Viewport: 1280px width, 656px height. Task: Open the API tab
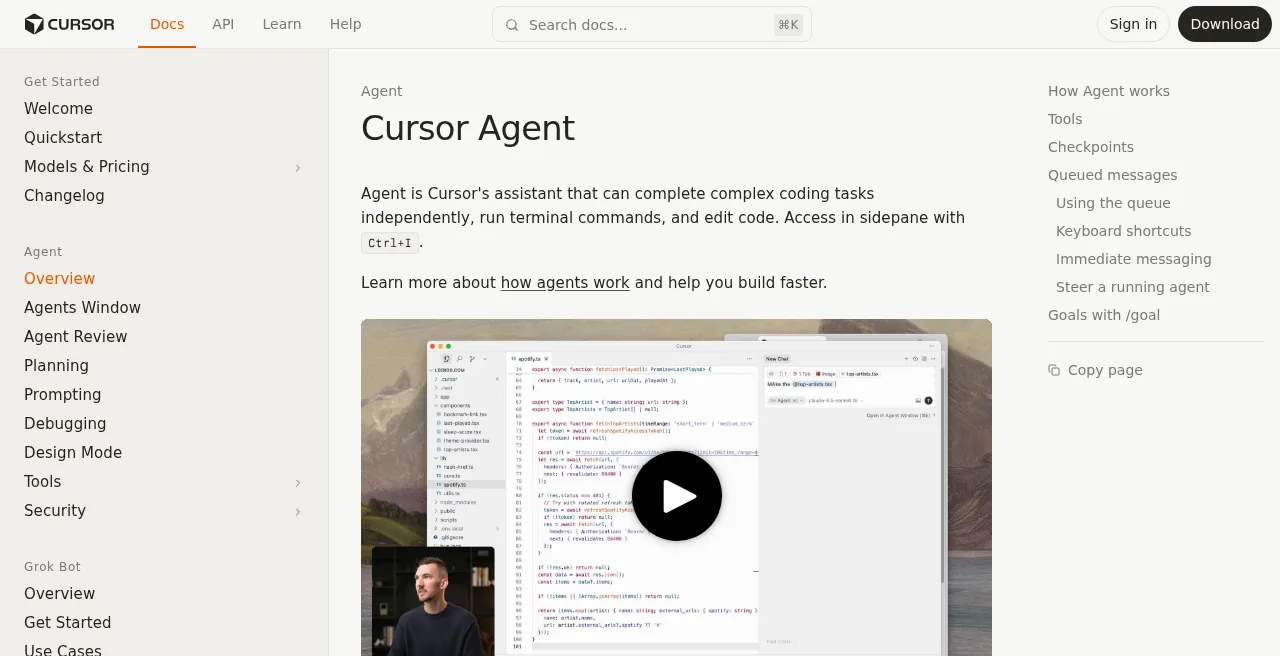click(223, 24)
